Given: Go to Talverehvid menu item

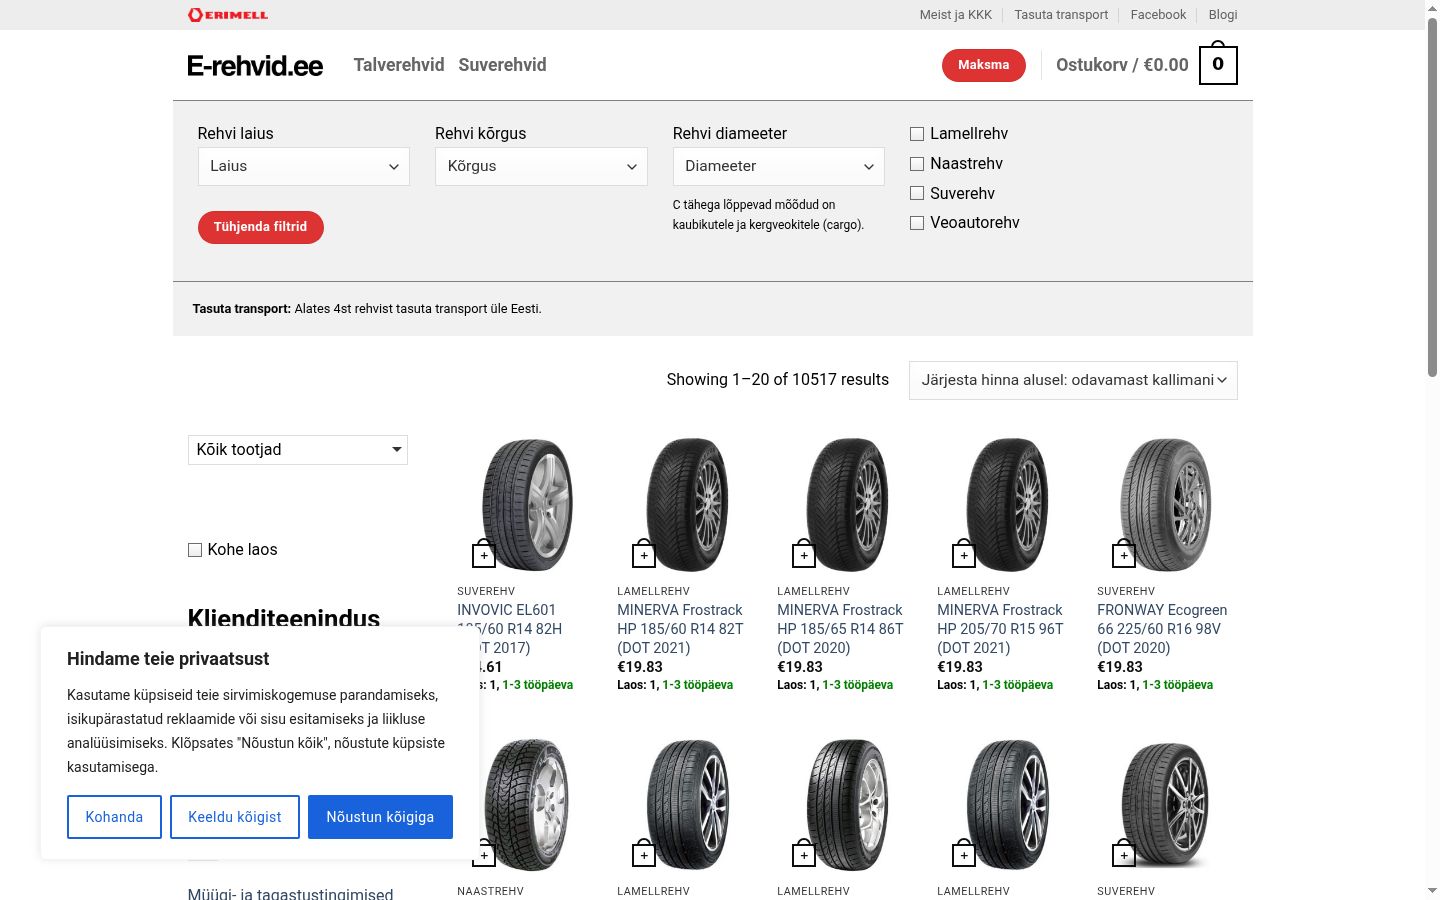Looking at the screenshot, I should (399, 65).
